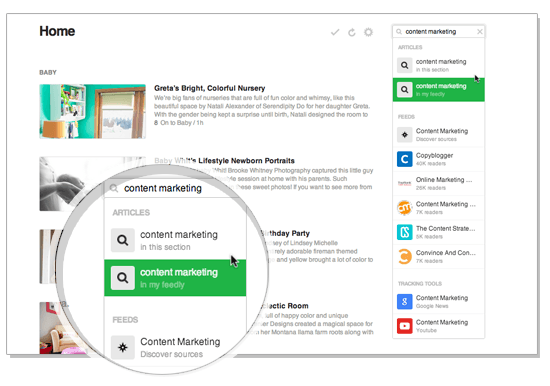Click the blue Google News icon
Viewport: 550px width, 386px height.
[404, 301]
